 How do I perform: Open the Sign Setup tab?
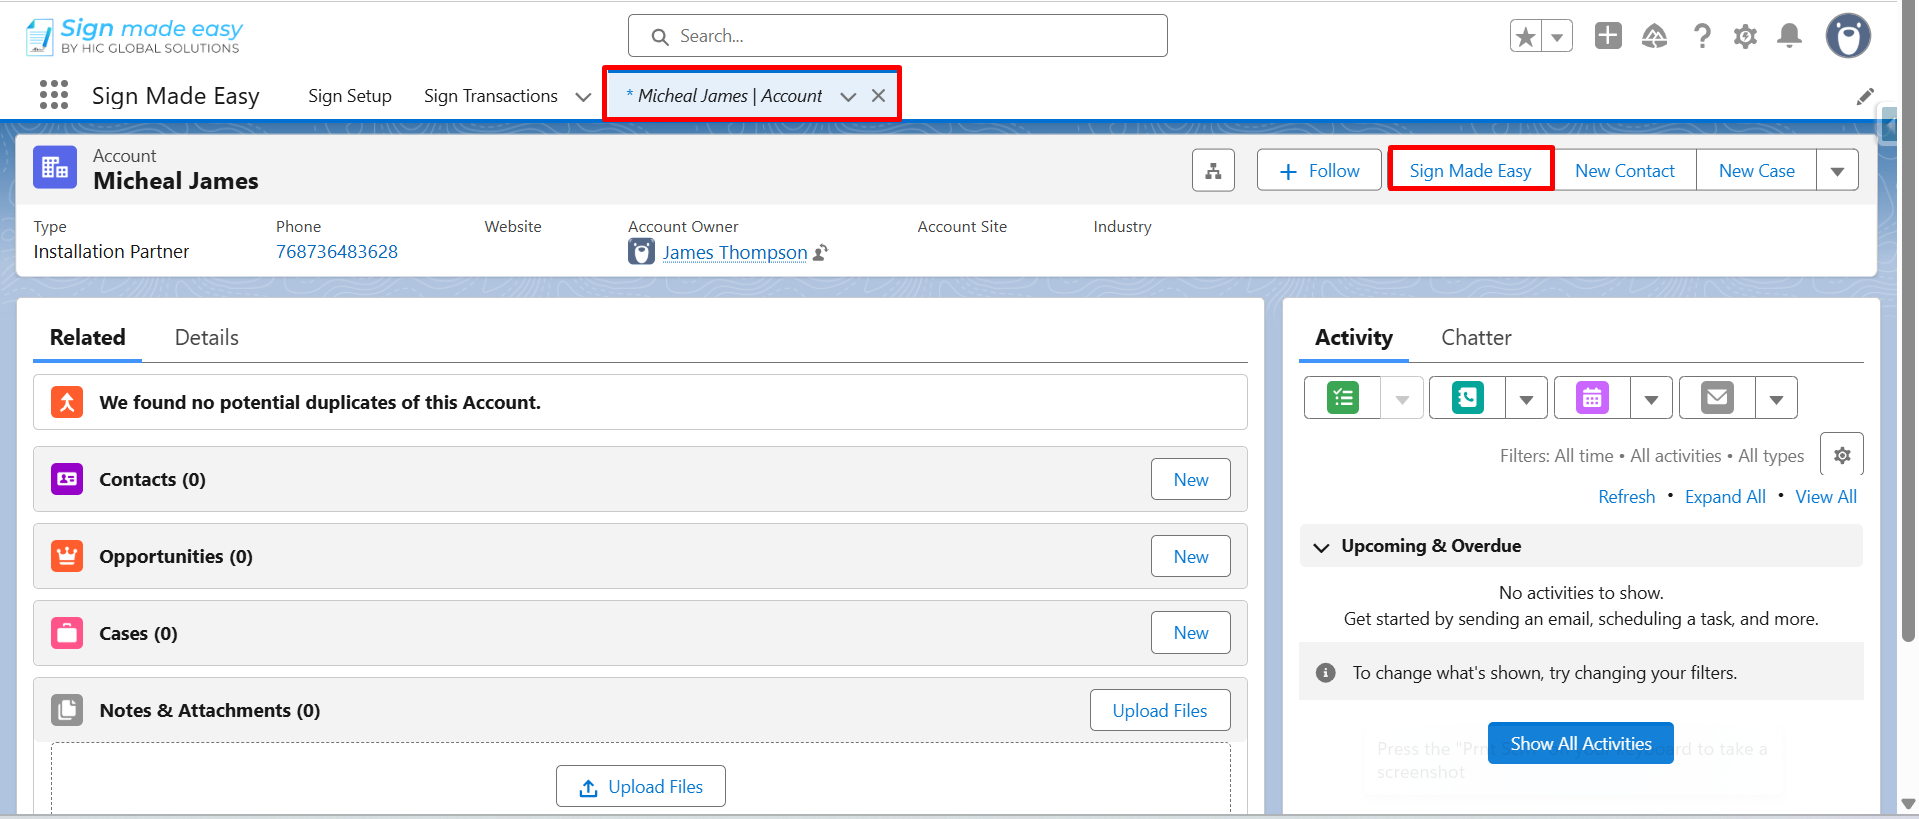coord(350,96)
